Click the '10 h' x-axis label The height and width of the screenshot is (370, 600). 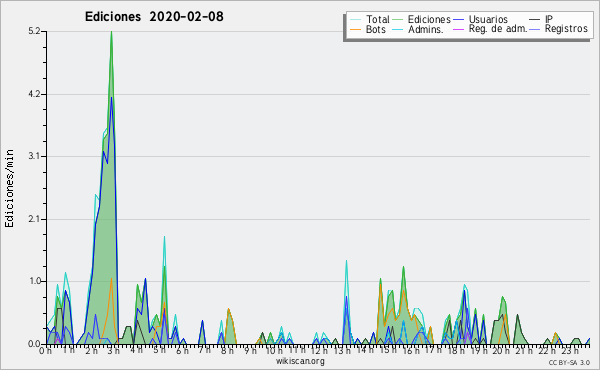[x=274, y=351]
